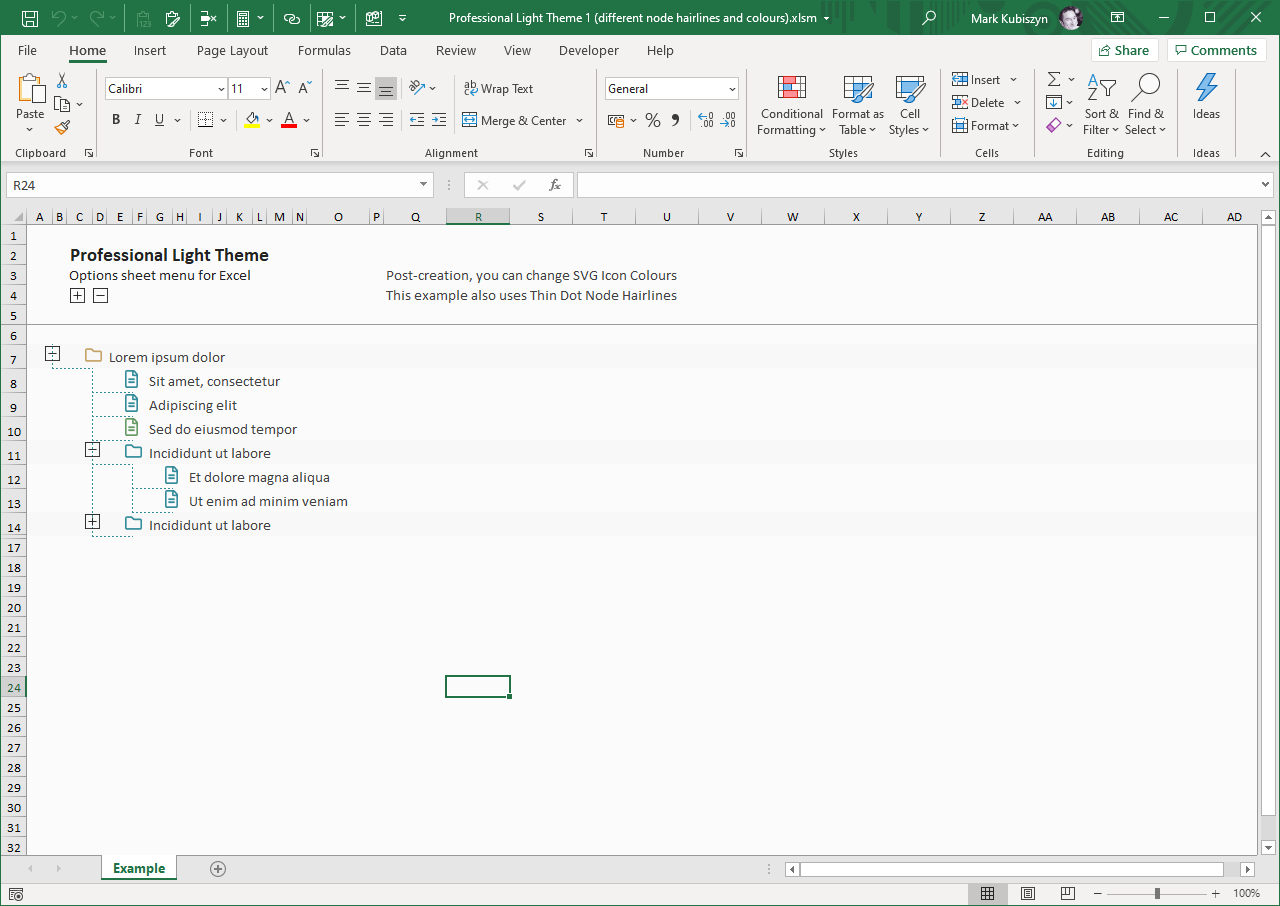The height and width of the screenshot is (906, 1280).
Task: Click the Format Painter icon
Action: click(62, 128)
